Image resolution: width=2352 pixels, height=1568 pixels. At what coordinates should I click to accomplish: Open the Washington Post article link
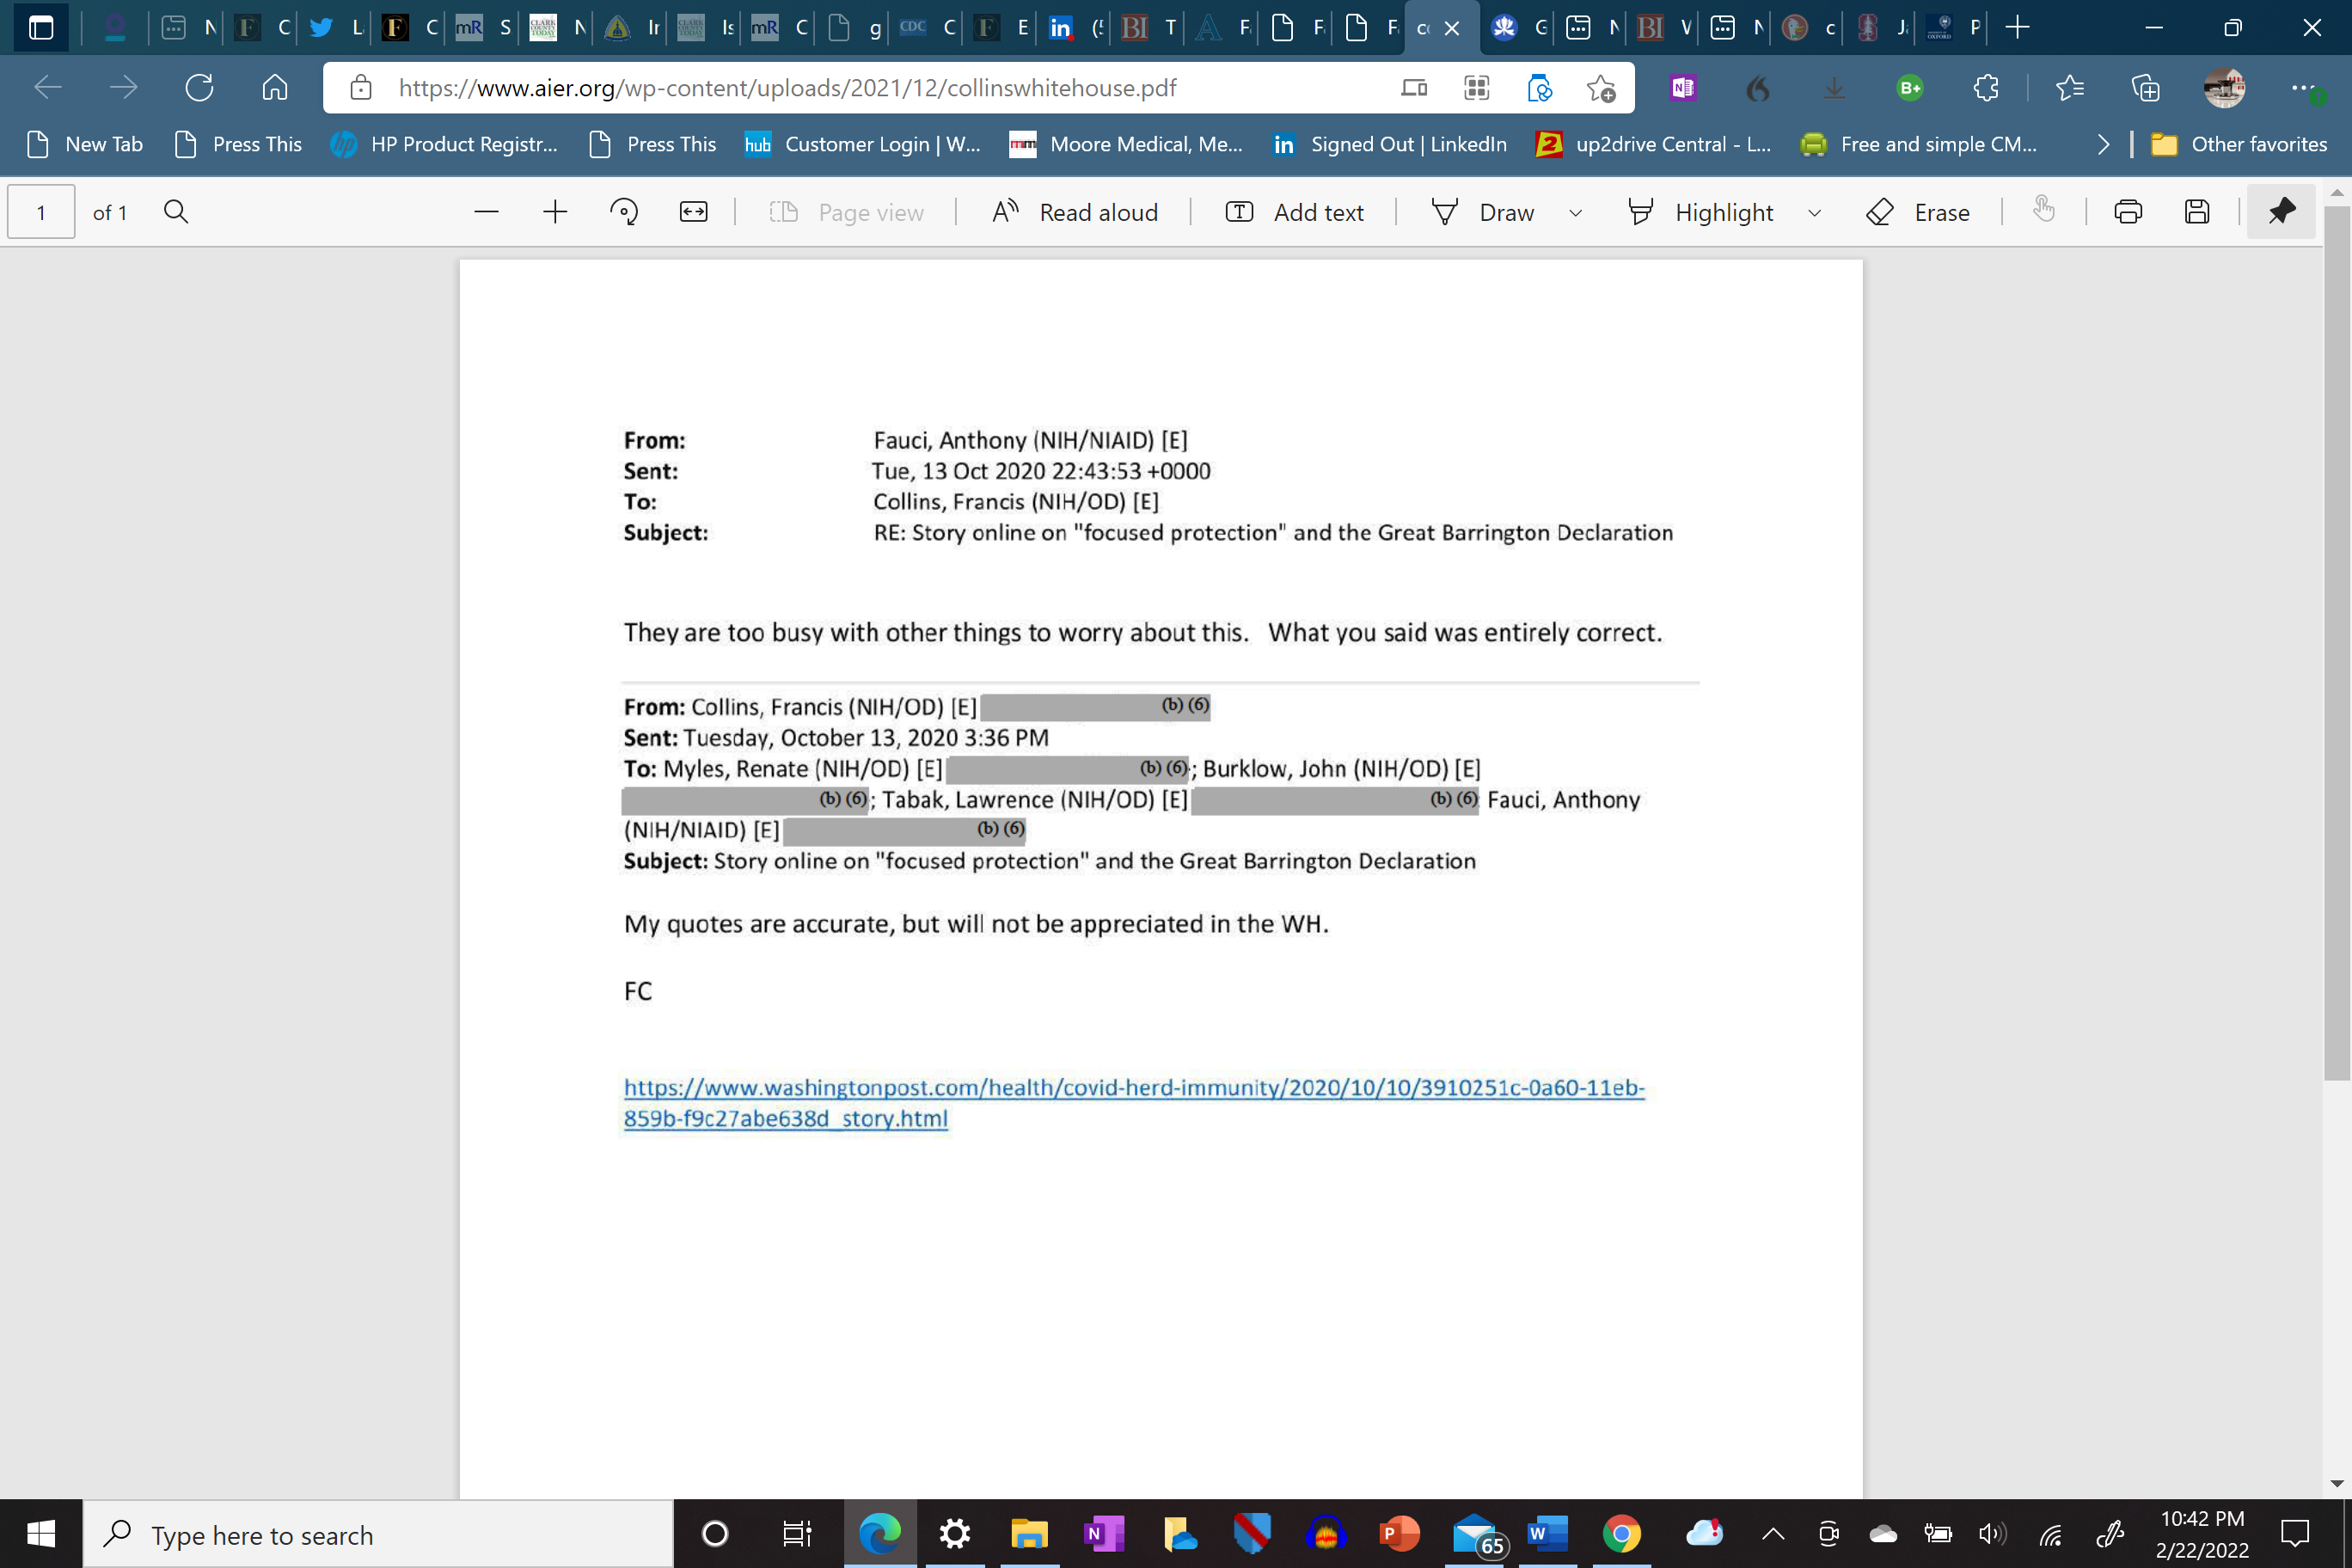coord(1133,1087)
